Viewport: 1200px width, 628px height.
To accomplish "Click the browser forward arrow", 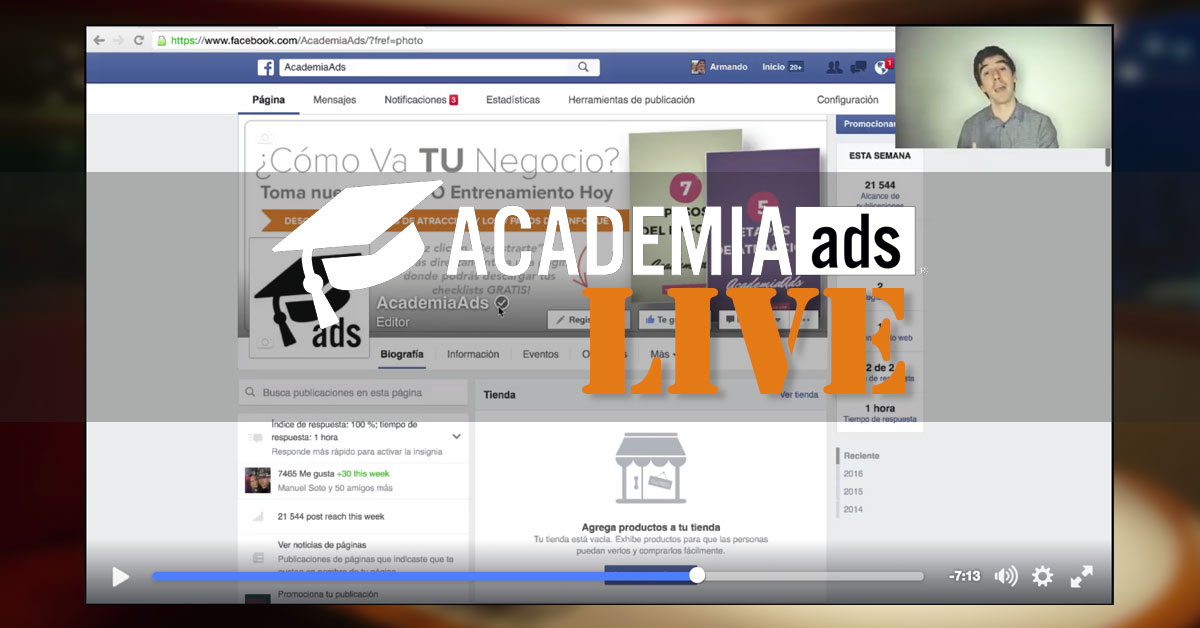I will tap(118, 40).
